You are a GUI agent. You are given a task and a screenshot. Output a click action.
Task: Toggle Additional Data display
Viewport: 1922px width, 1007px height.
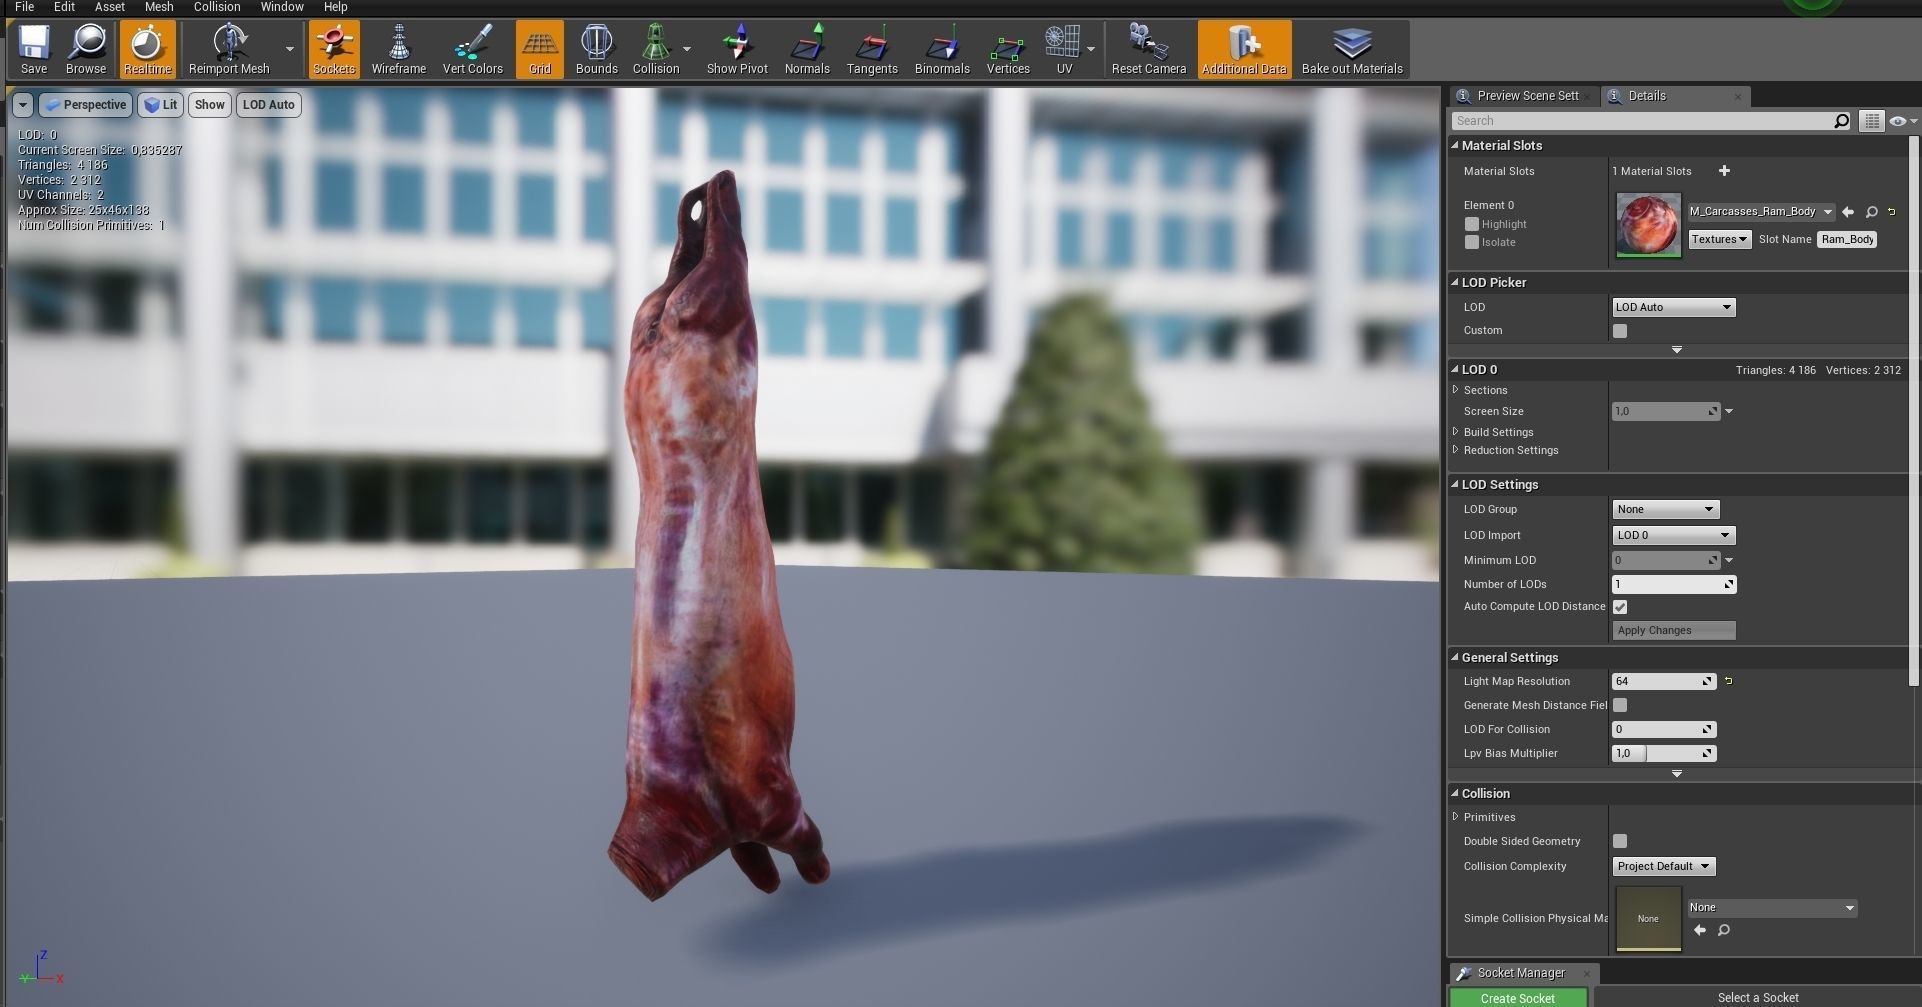[1244, 49]
